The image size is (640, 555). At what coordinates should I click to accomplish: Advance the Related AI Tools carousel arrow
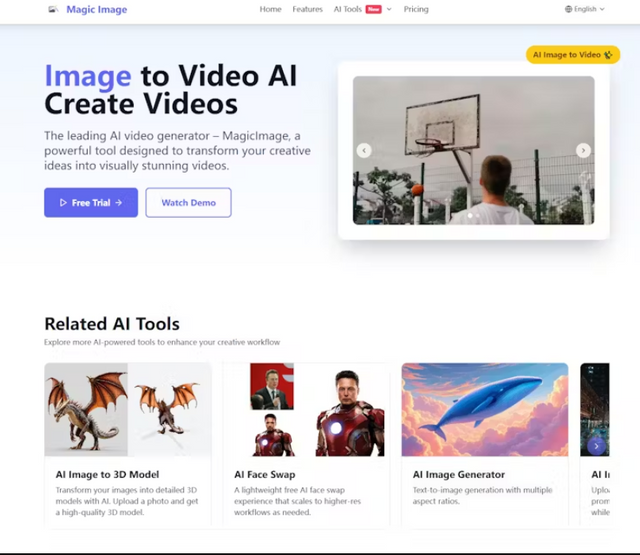[x=596, y=446]
